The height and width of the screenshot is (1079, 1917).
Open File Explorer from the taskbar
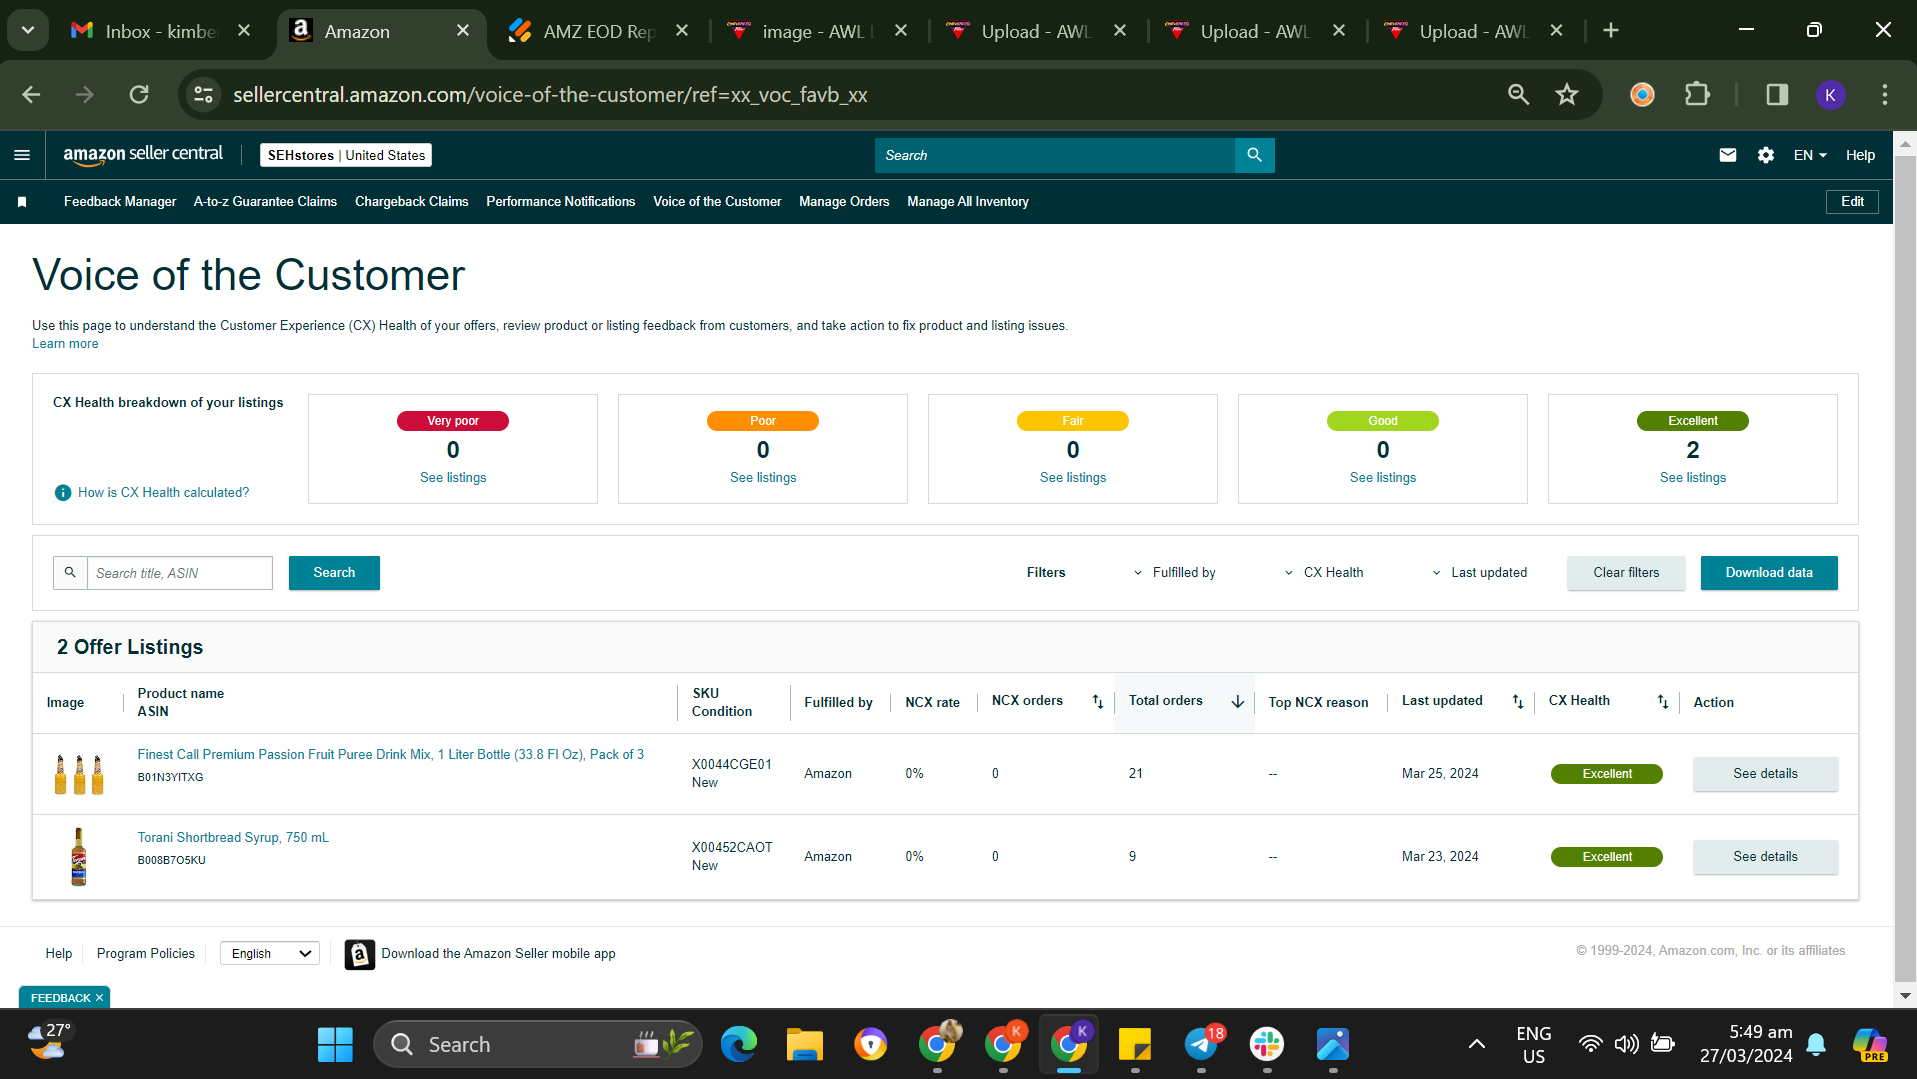804,1045
